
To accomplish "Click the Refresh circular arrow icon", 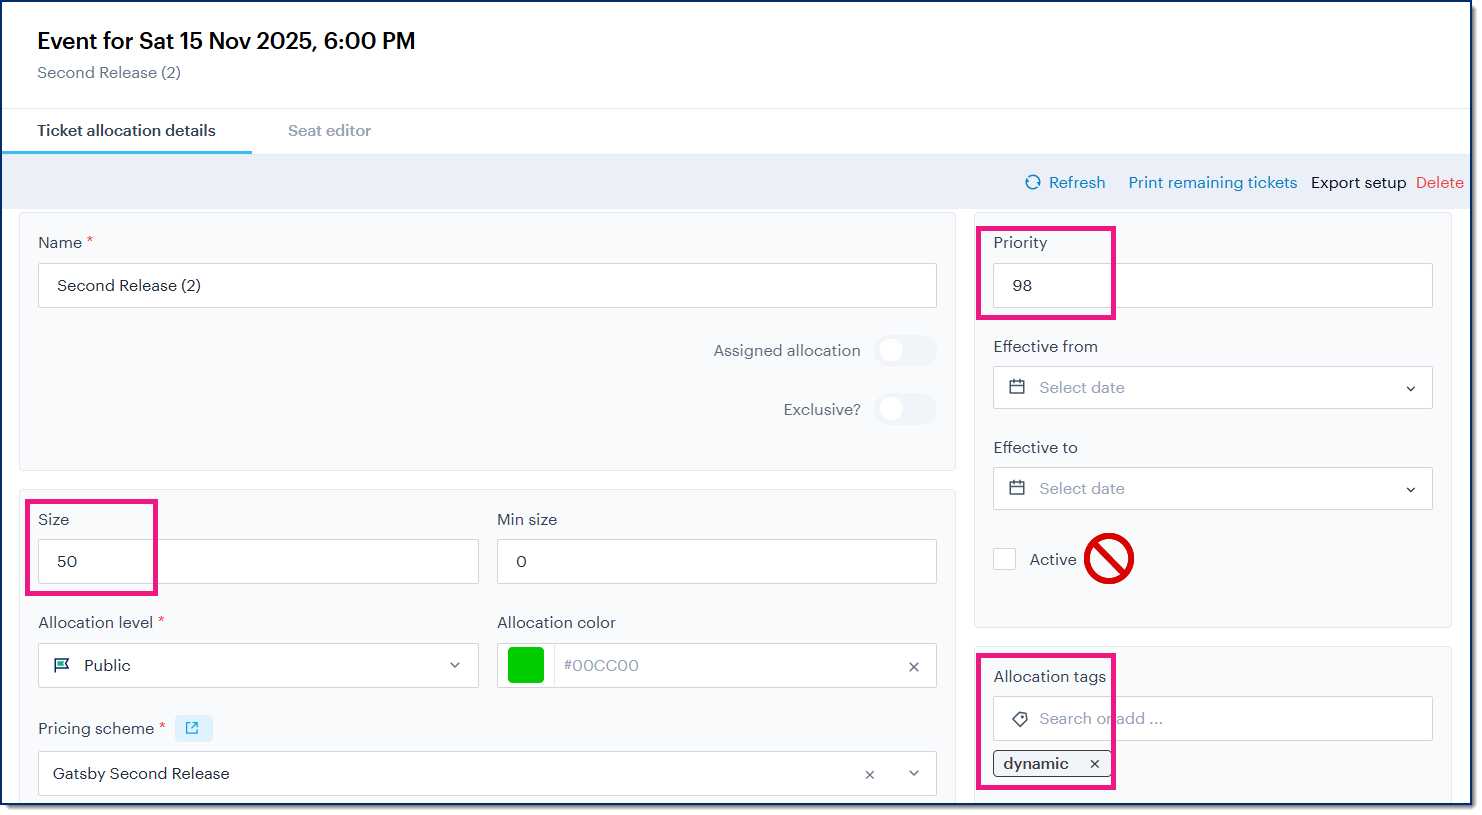I will click(1033, 182).
